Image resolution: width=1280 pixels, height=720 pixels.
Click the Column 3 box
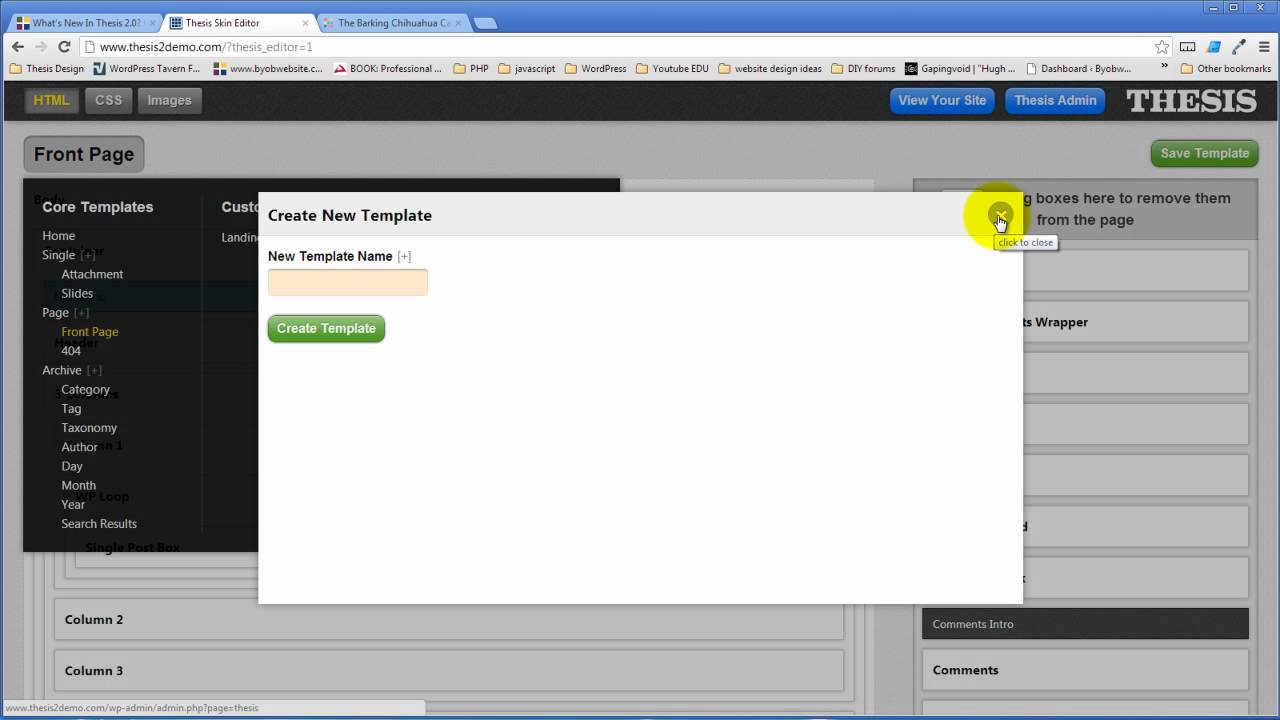coord(449,671)
